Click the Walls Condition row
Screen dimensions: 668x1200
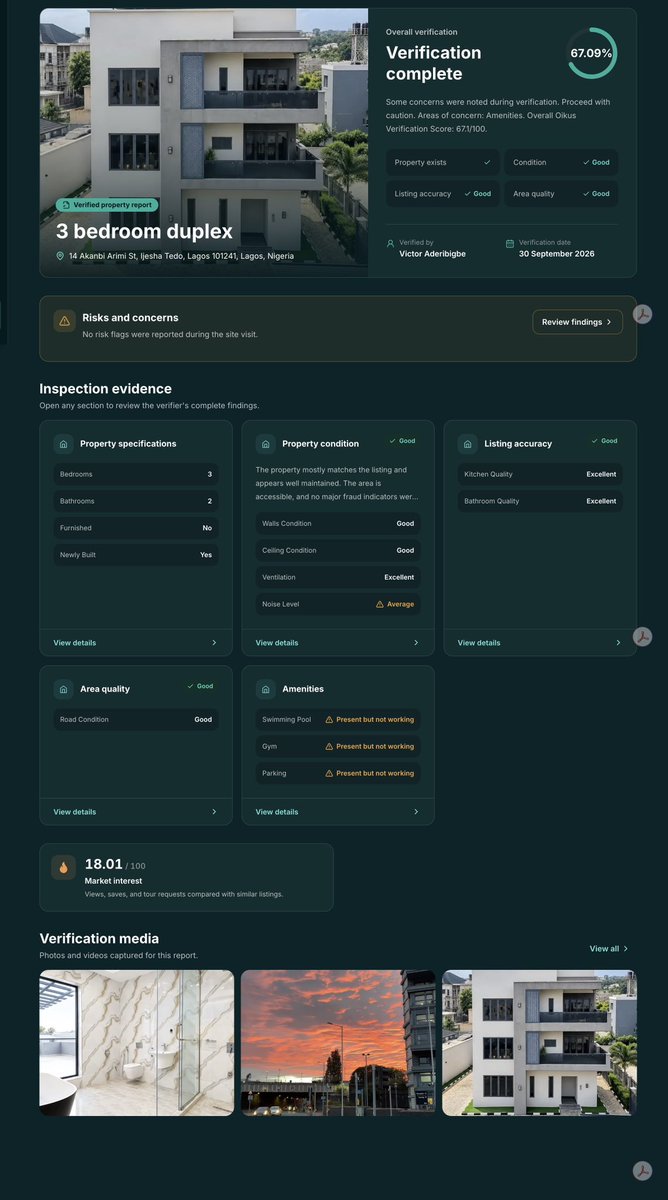coord(338,523)
